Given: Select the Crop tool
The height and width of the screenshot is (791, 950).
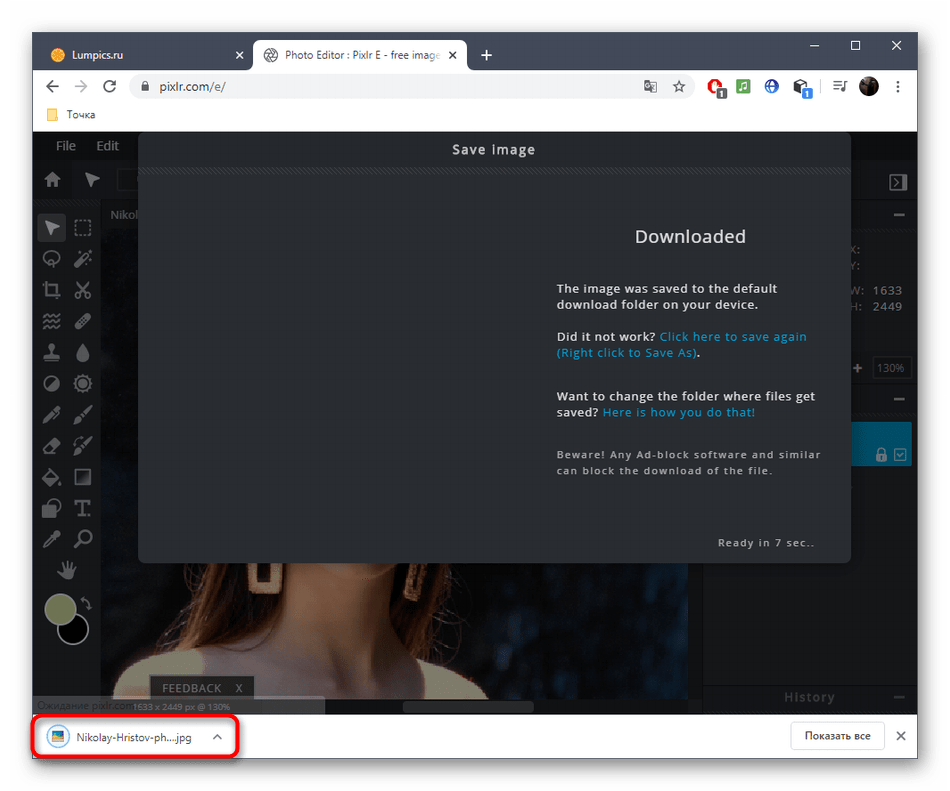Looking at the screenshot, I should pos(52,290).
